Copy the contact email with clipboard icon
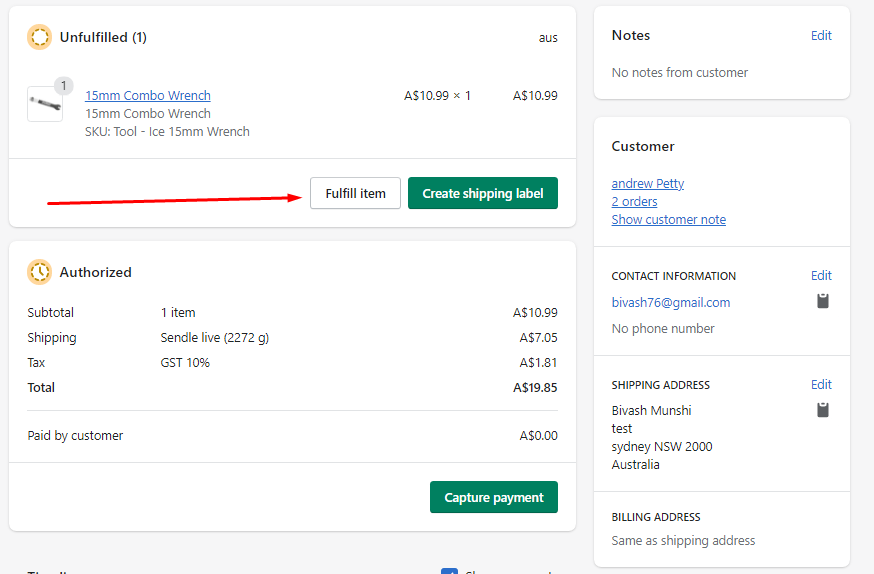The height and width of the screenshot is (574, 874). click(x=823, y=301)
